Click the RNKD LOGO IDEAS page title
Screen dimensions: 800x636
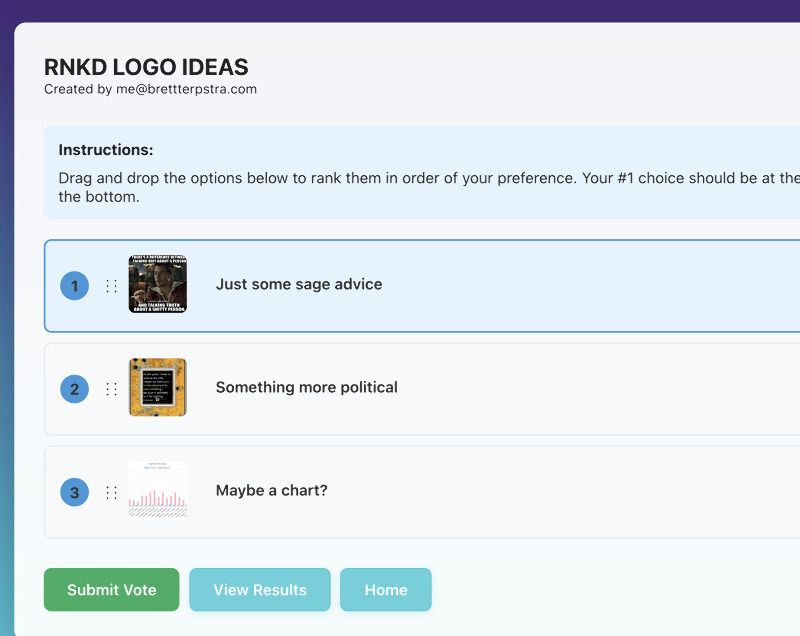tap(145, 68)
